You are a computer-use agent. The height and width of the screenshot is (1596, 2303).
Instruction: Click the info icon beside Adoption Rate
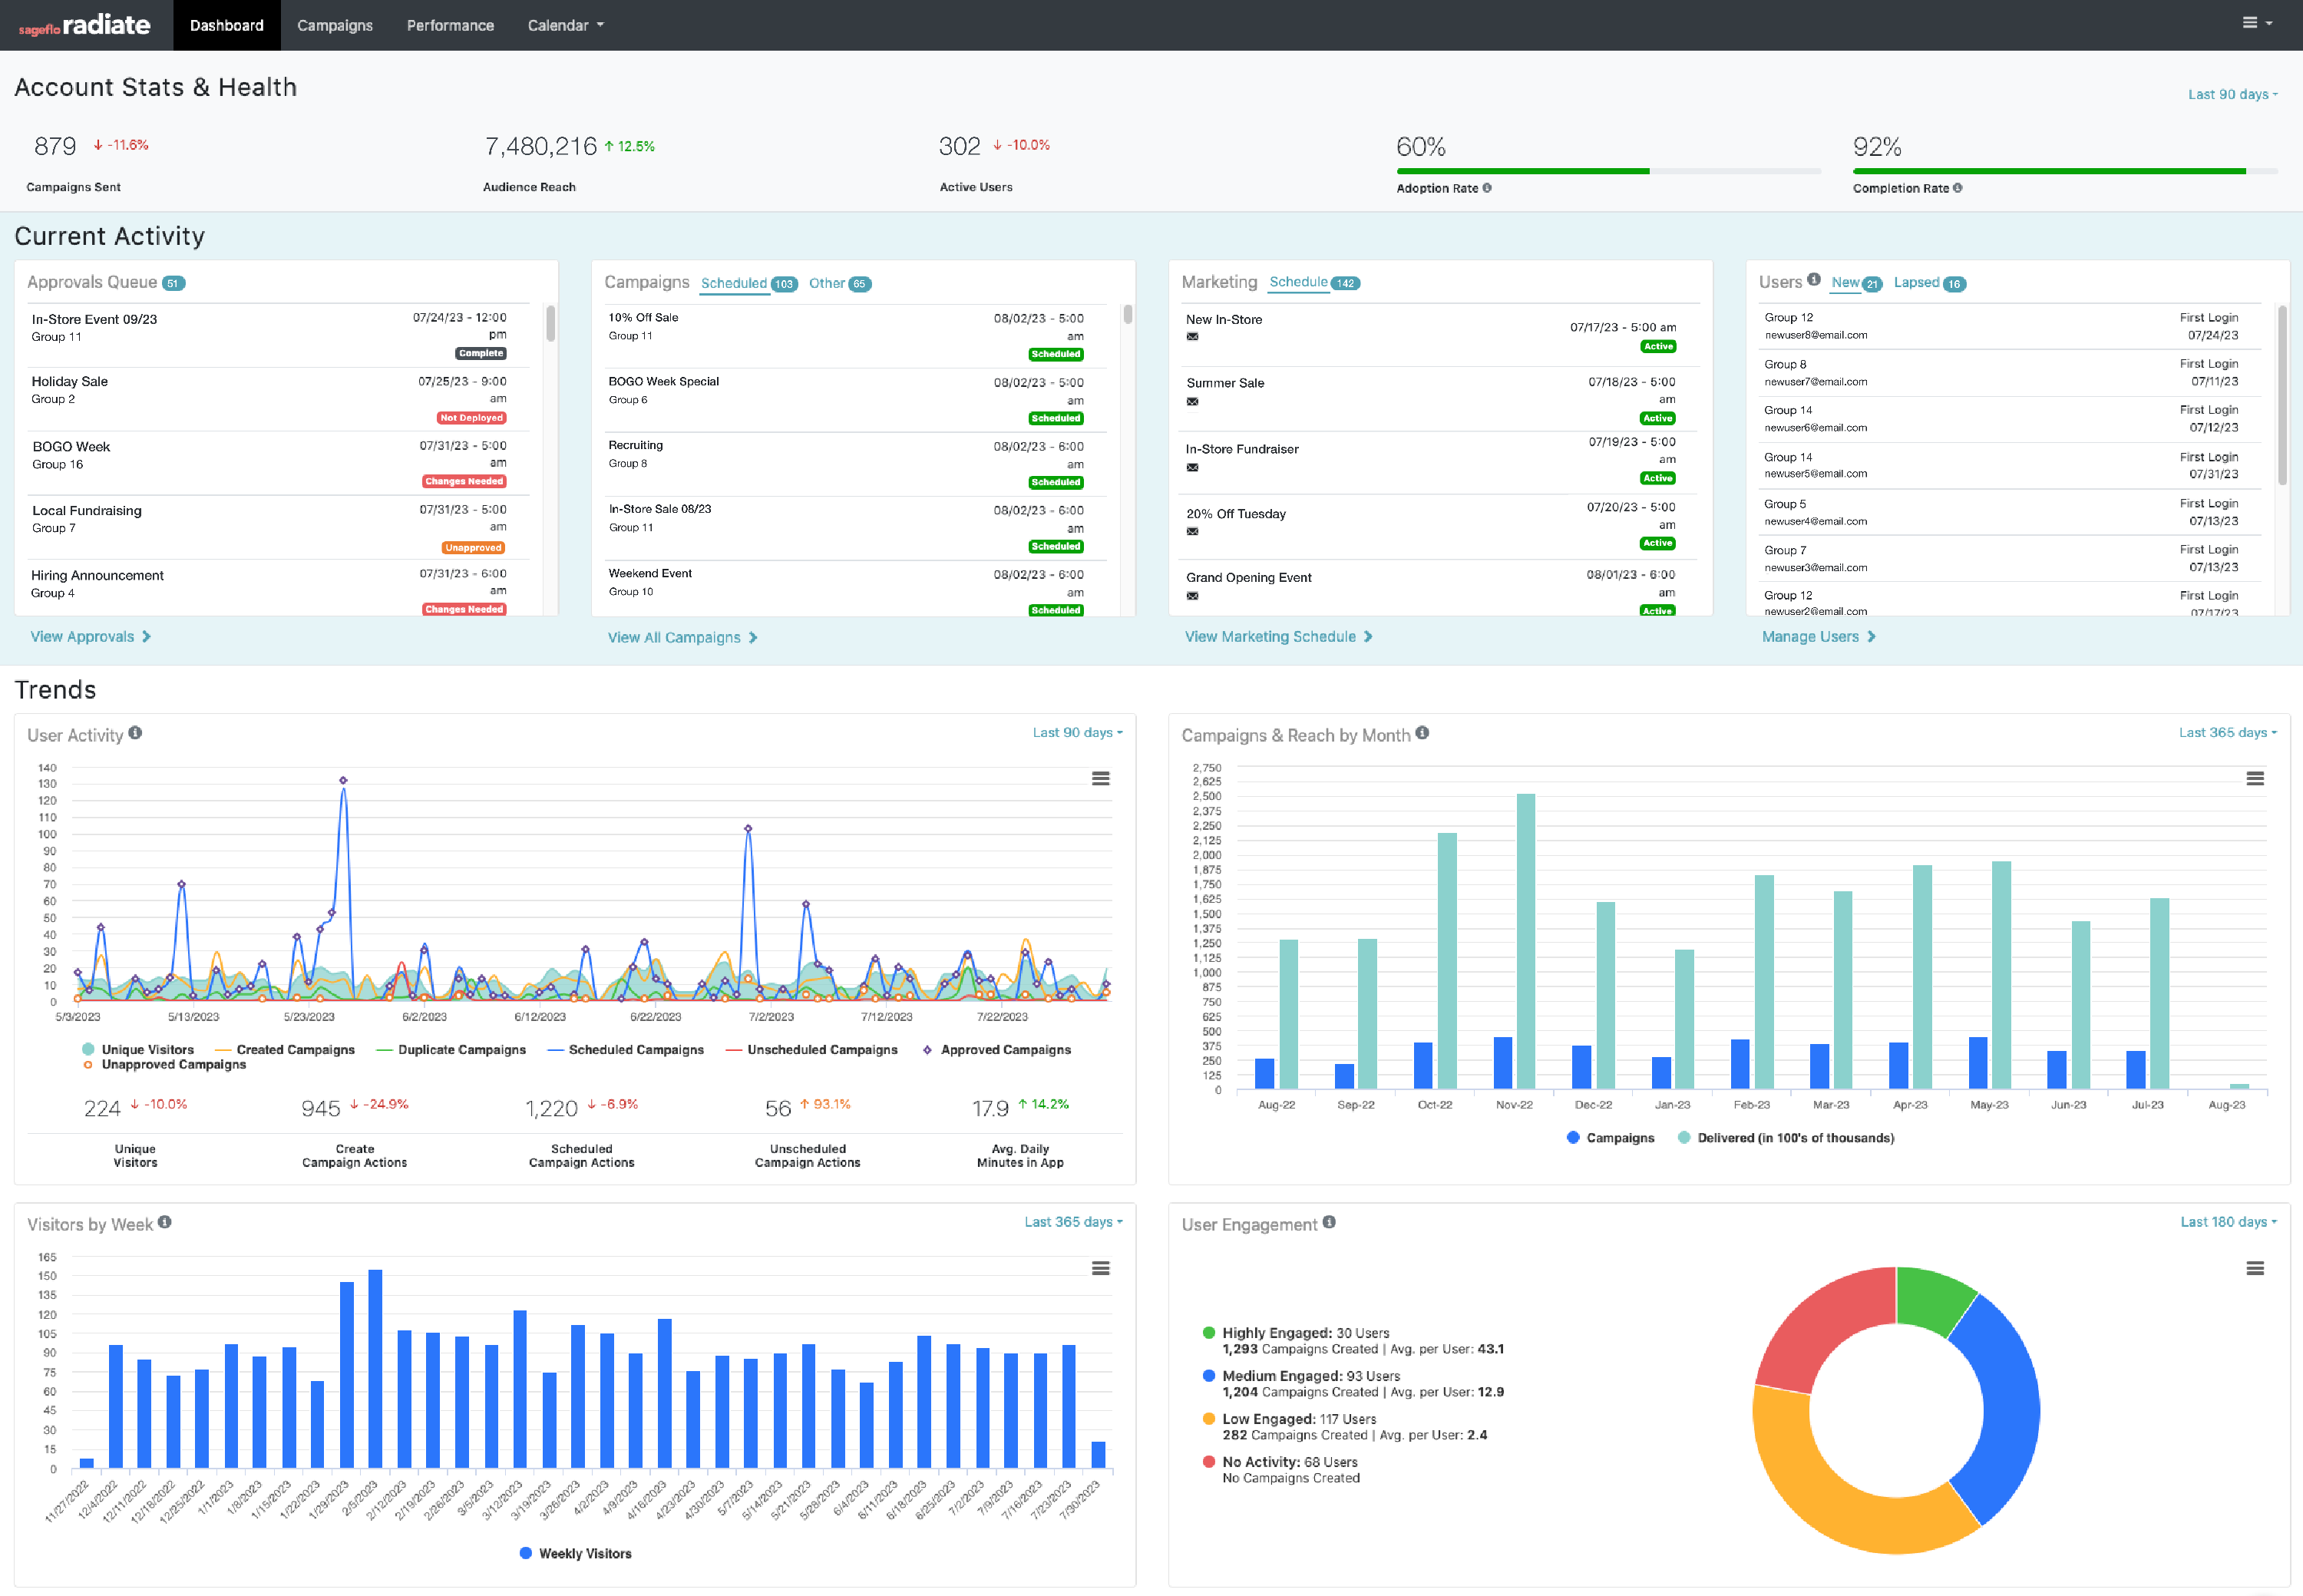point(1488,188)
